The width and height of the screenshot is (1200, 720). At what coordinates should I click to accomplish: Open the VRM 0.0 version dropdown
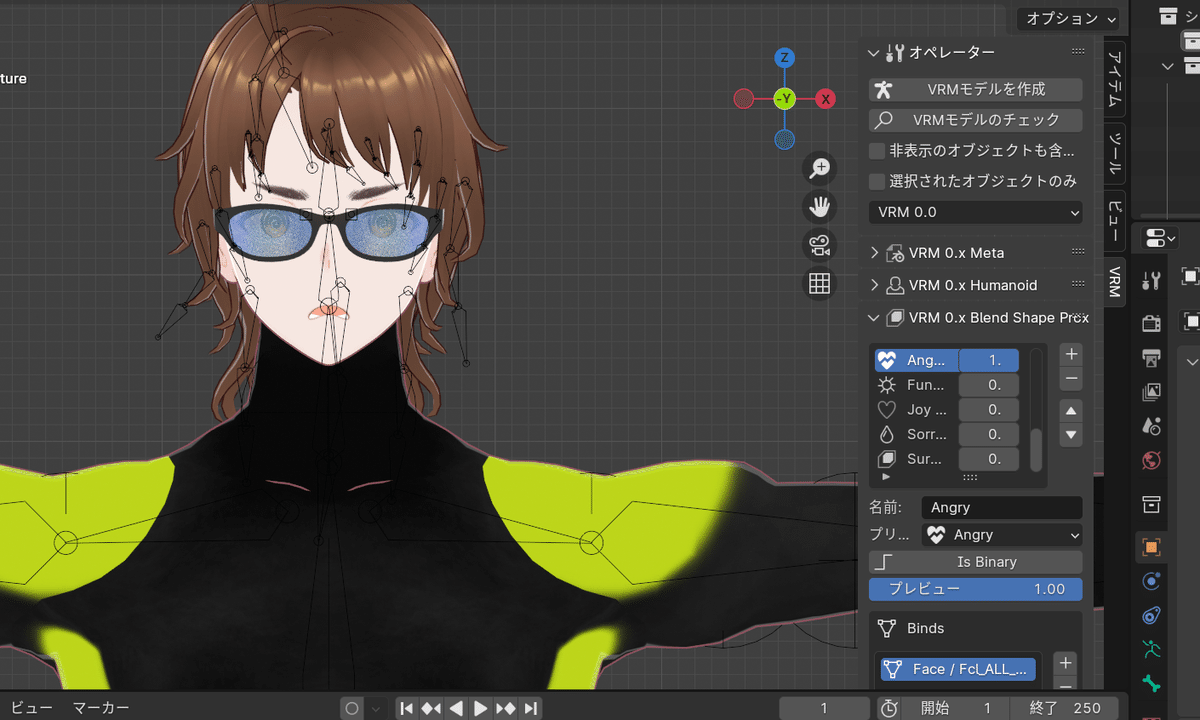click(976, 212)
